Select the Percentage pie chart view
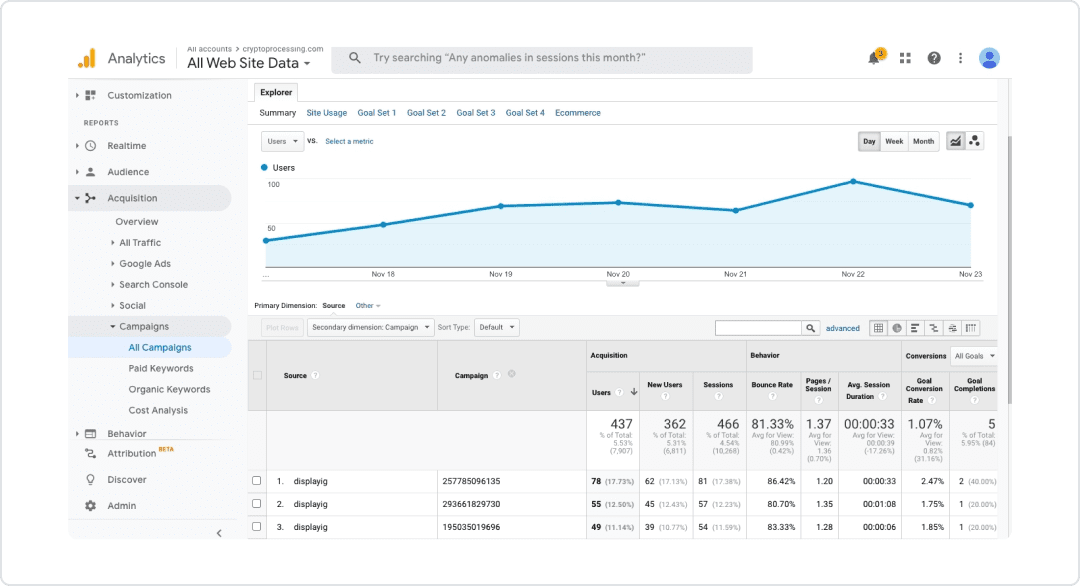This screenshot has width=1080, height=586. [x=897, y=328]
